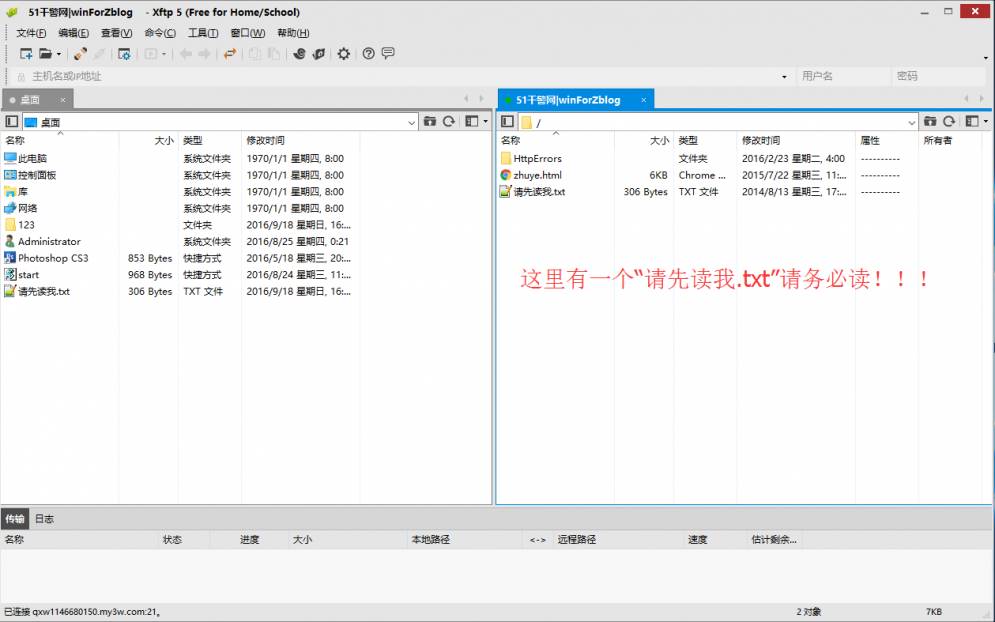This screenshot has height=622, width=995.
Task: Close the 51千兽网|winForZblog tab
Action: tap(643, 100)
